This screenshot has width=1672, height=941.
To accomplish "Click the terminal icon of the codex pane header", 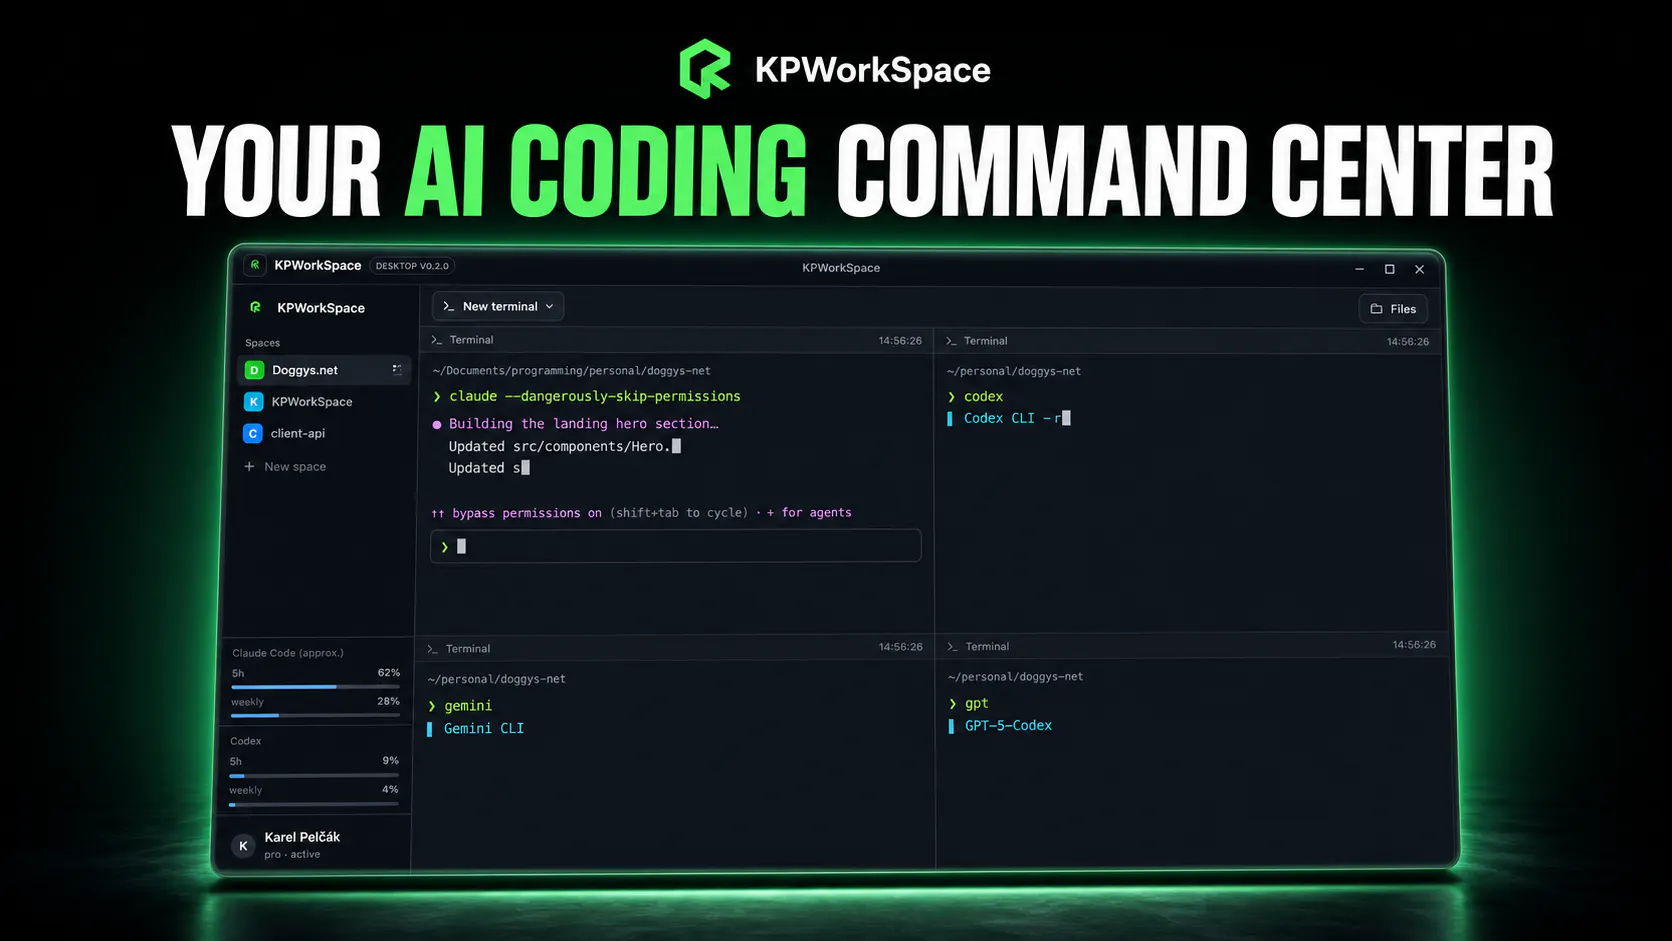I will point(951,341).
